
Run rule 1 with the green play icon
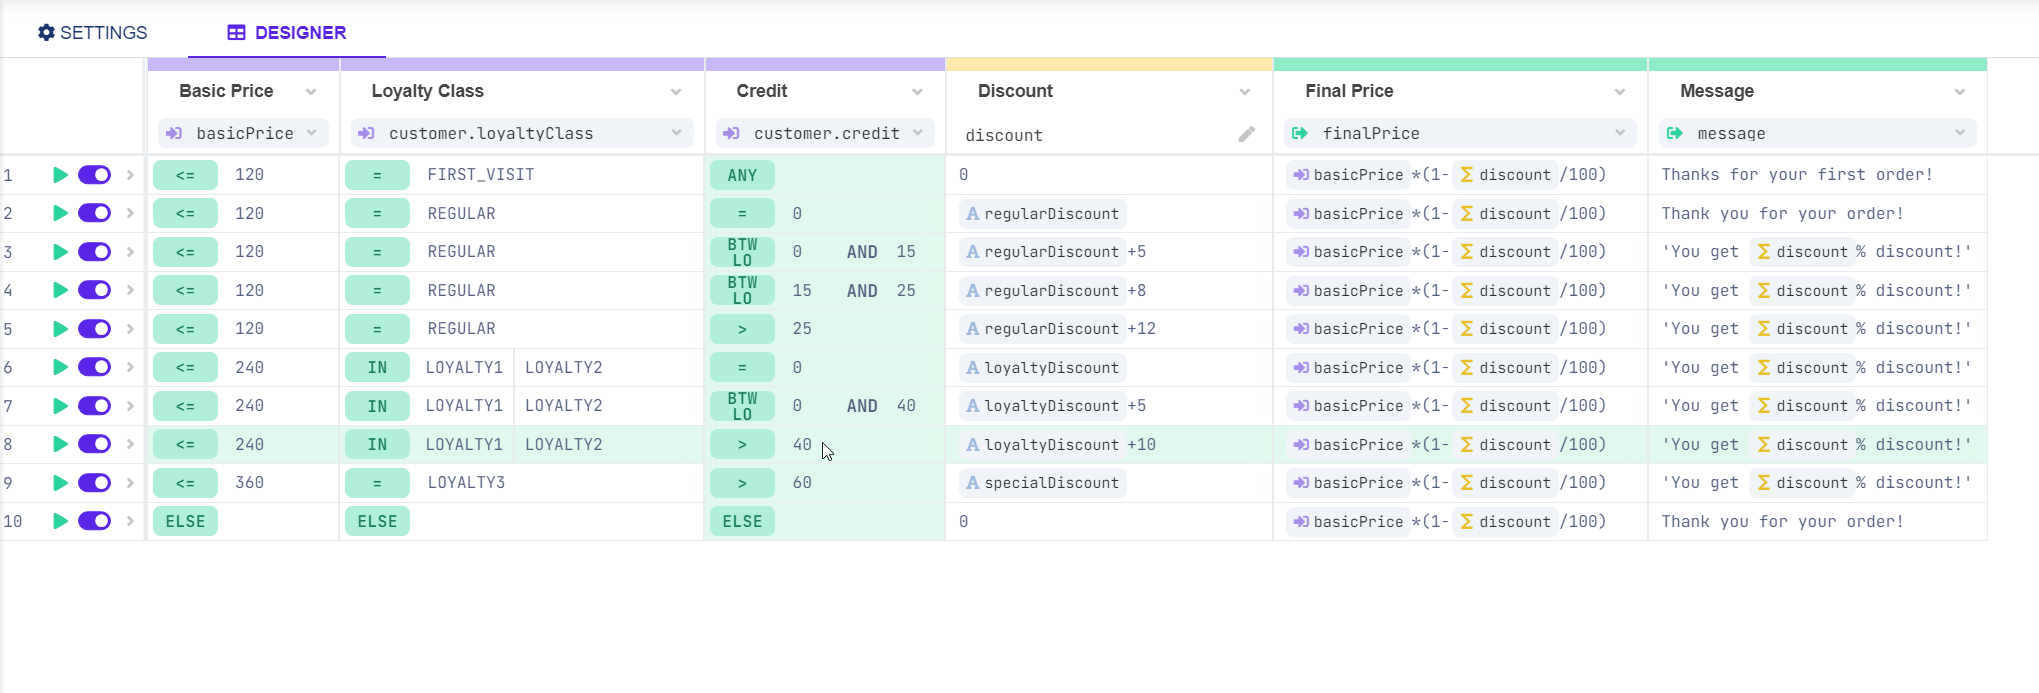pyautogui.click(x=60, y=175)
